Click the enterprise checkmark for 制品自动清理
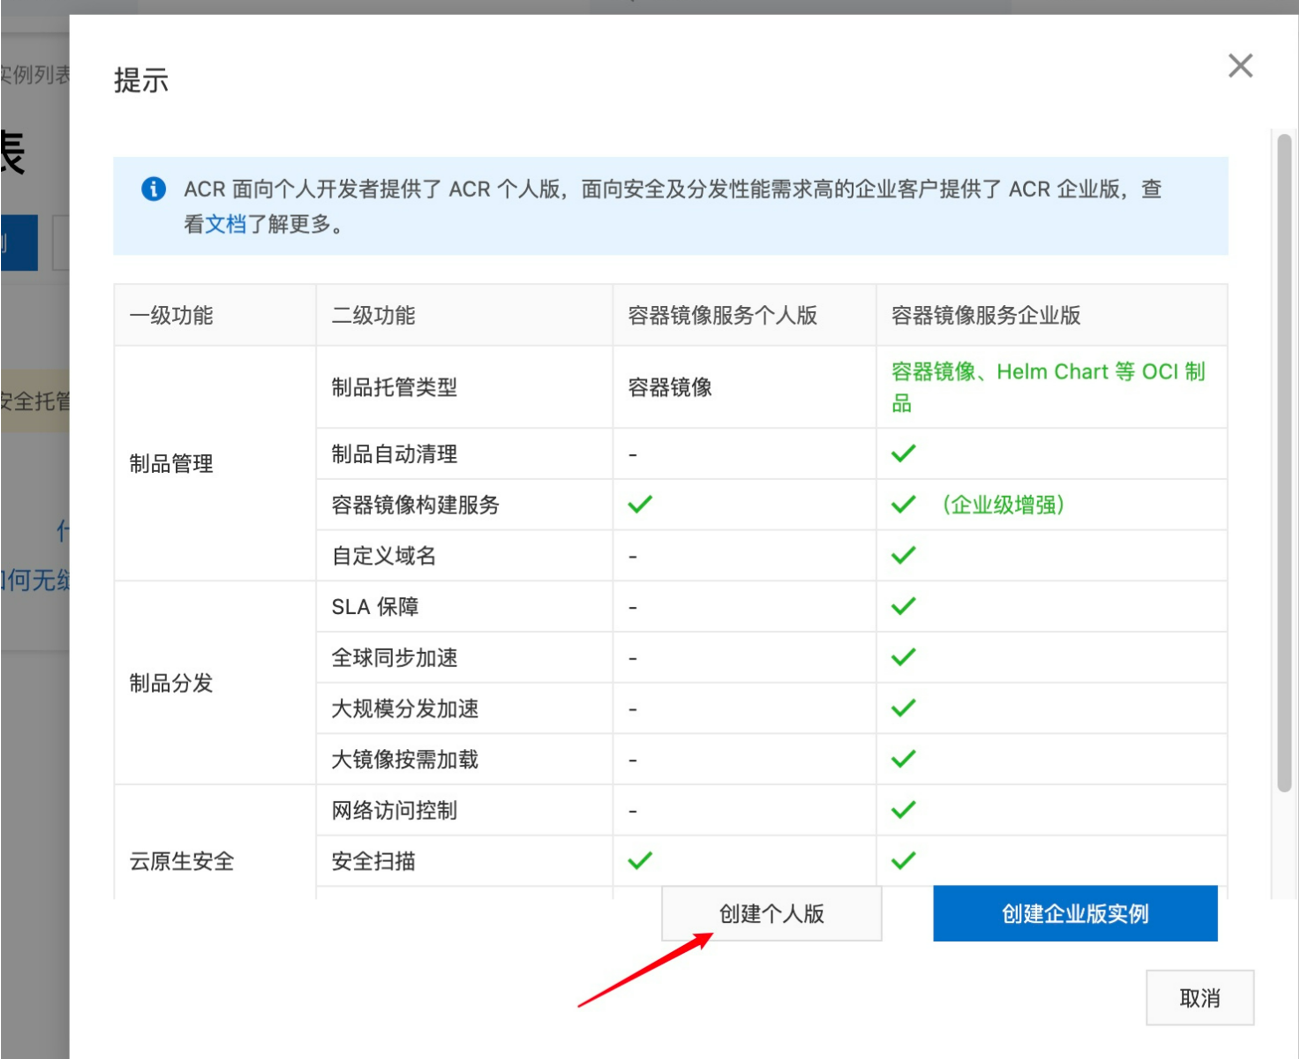 (903, 454)
